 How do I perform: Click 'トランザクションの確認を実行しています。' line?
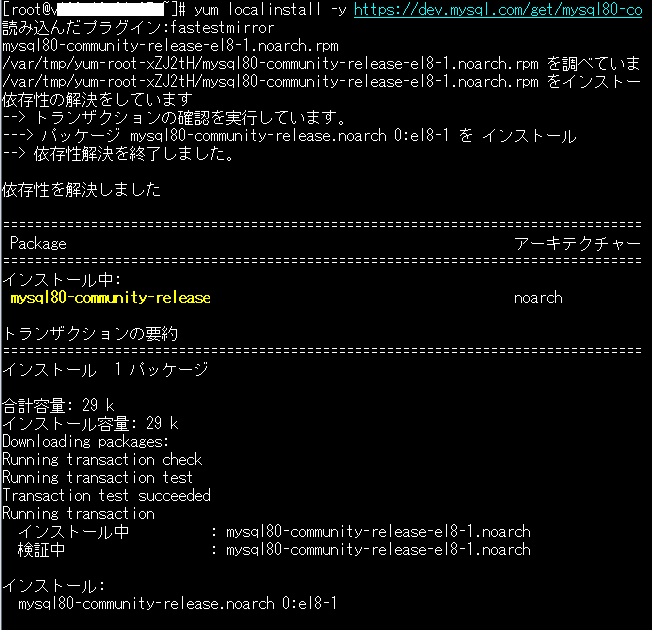(175, 118)
